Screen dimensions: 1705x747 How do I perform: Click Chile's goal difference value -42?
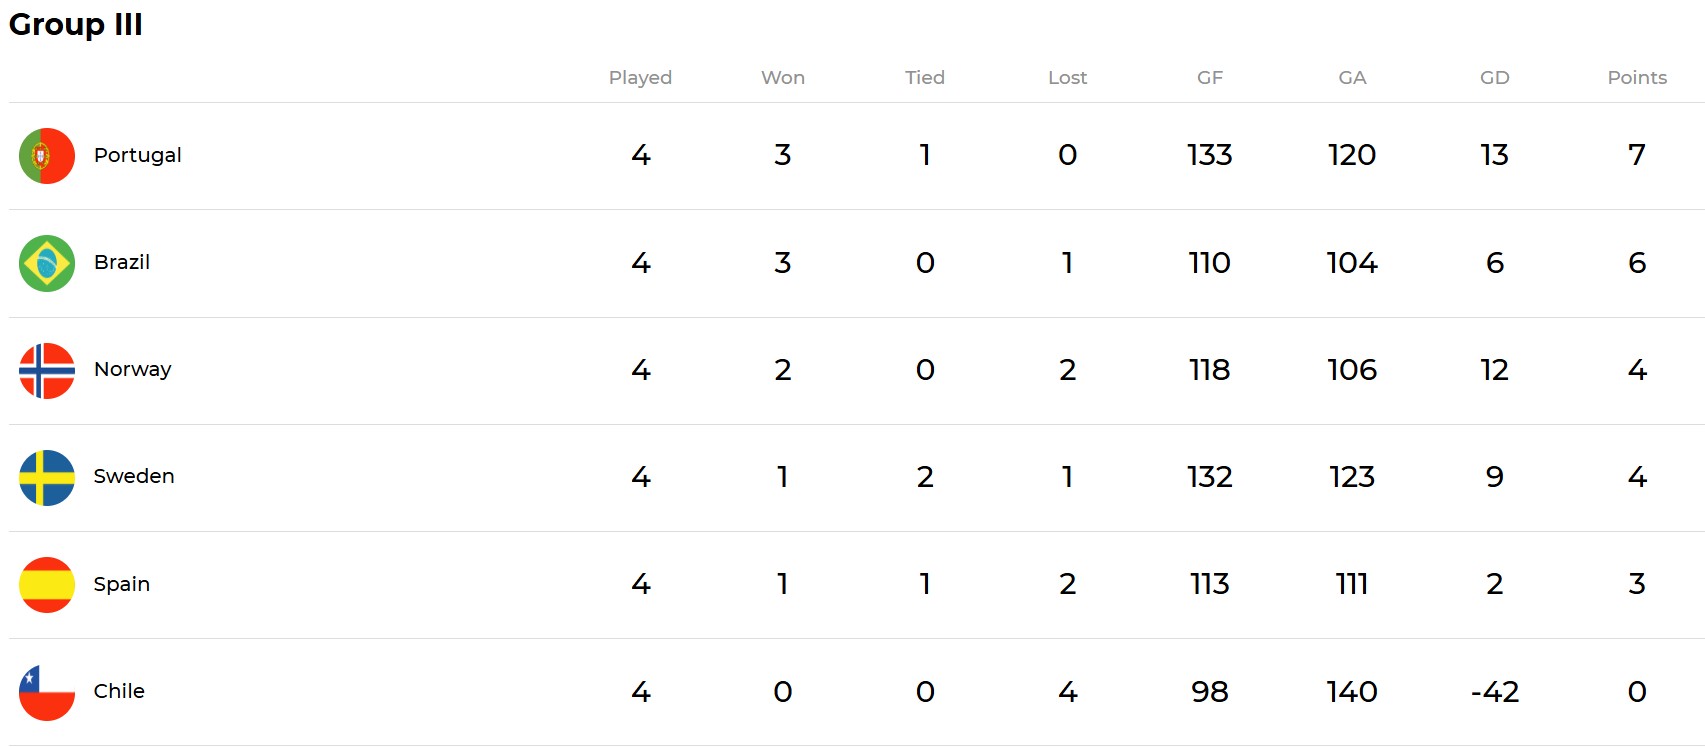click(1495, 692)
